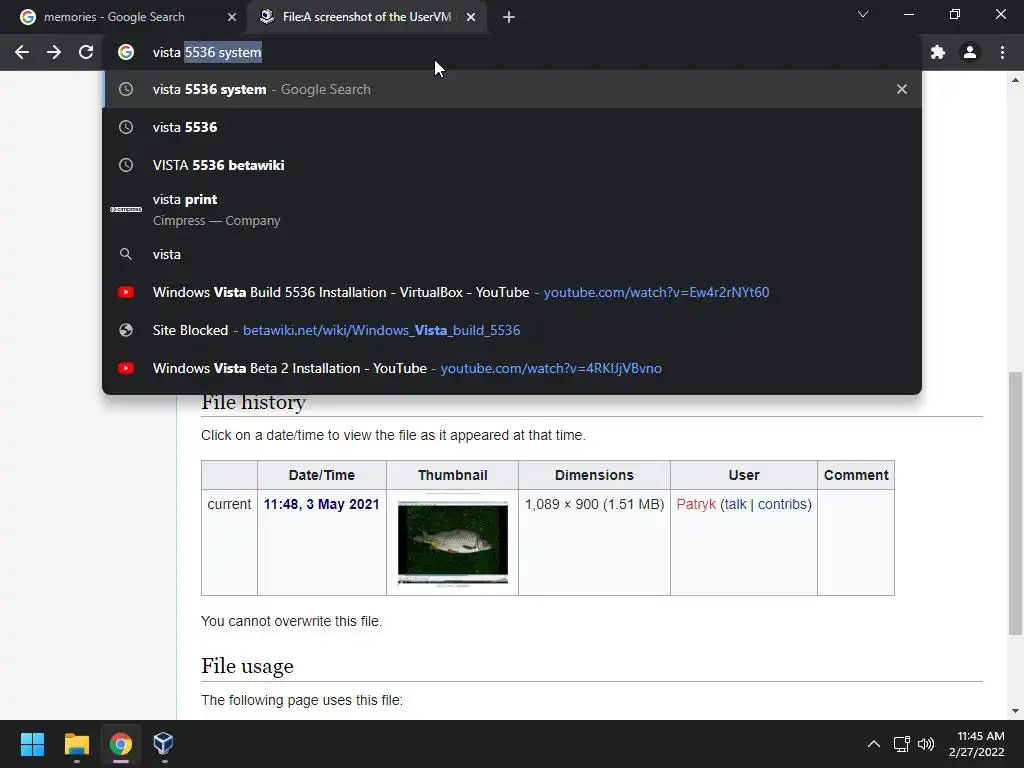Open the Chrome extensions puzzle icon

[938, 52]
